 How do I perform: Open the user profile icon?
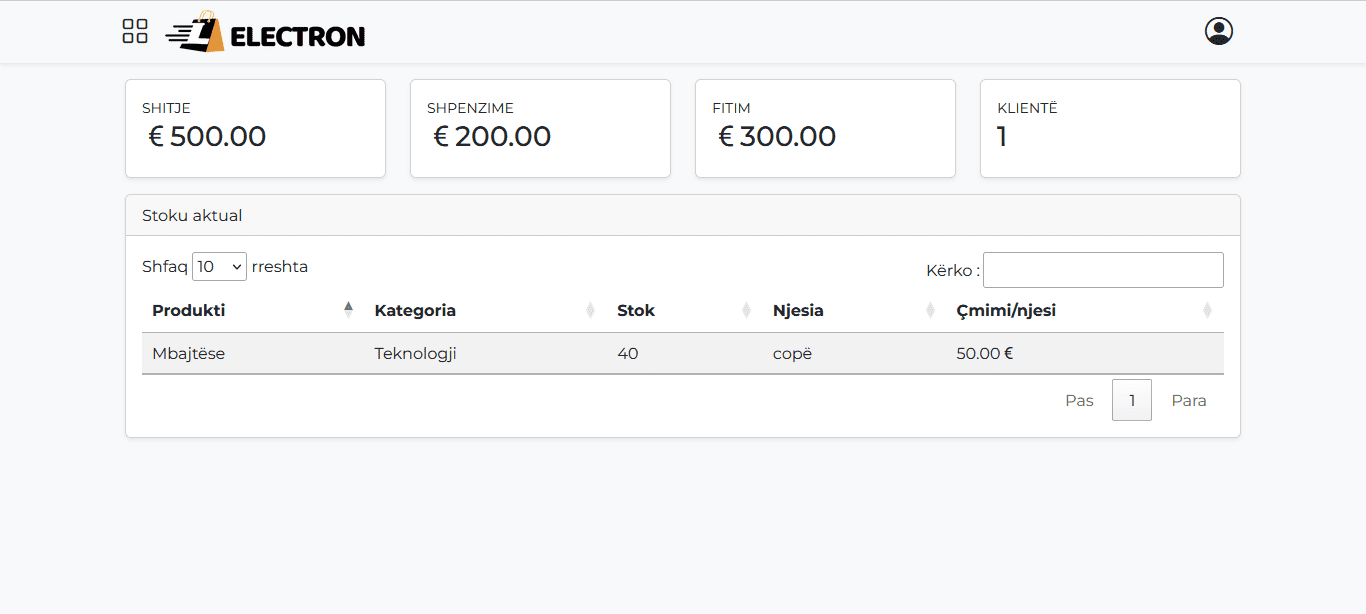(x=1218, y=31)
